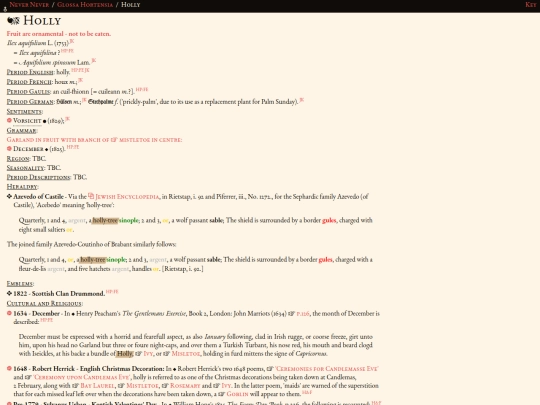Click the pointing hand icon before Rosemary
This screenshot has width=540, height=405.
tap(165, 385)
